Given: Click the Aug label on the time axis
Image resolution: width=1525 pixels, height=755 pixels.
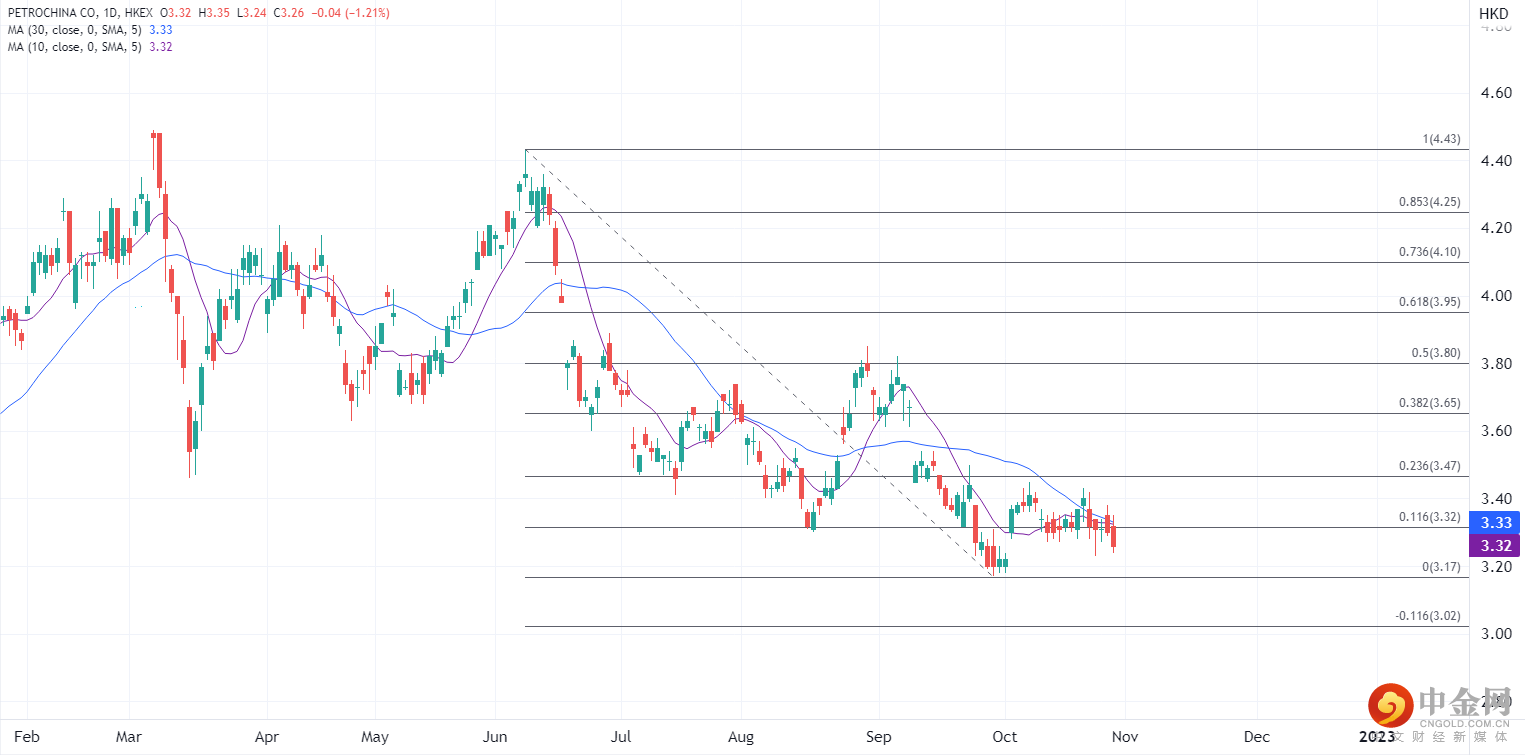Looking at the screenshot, I should (741, 737).
